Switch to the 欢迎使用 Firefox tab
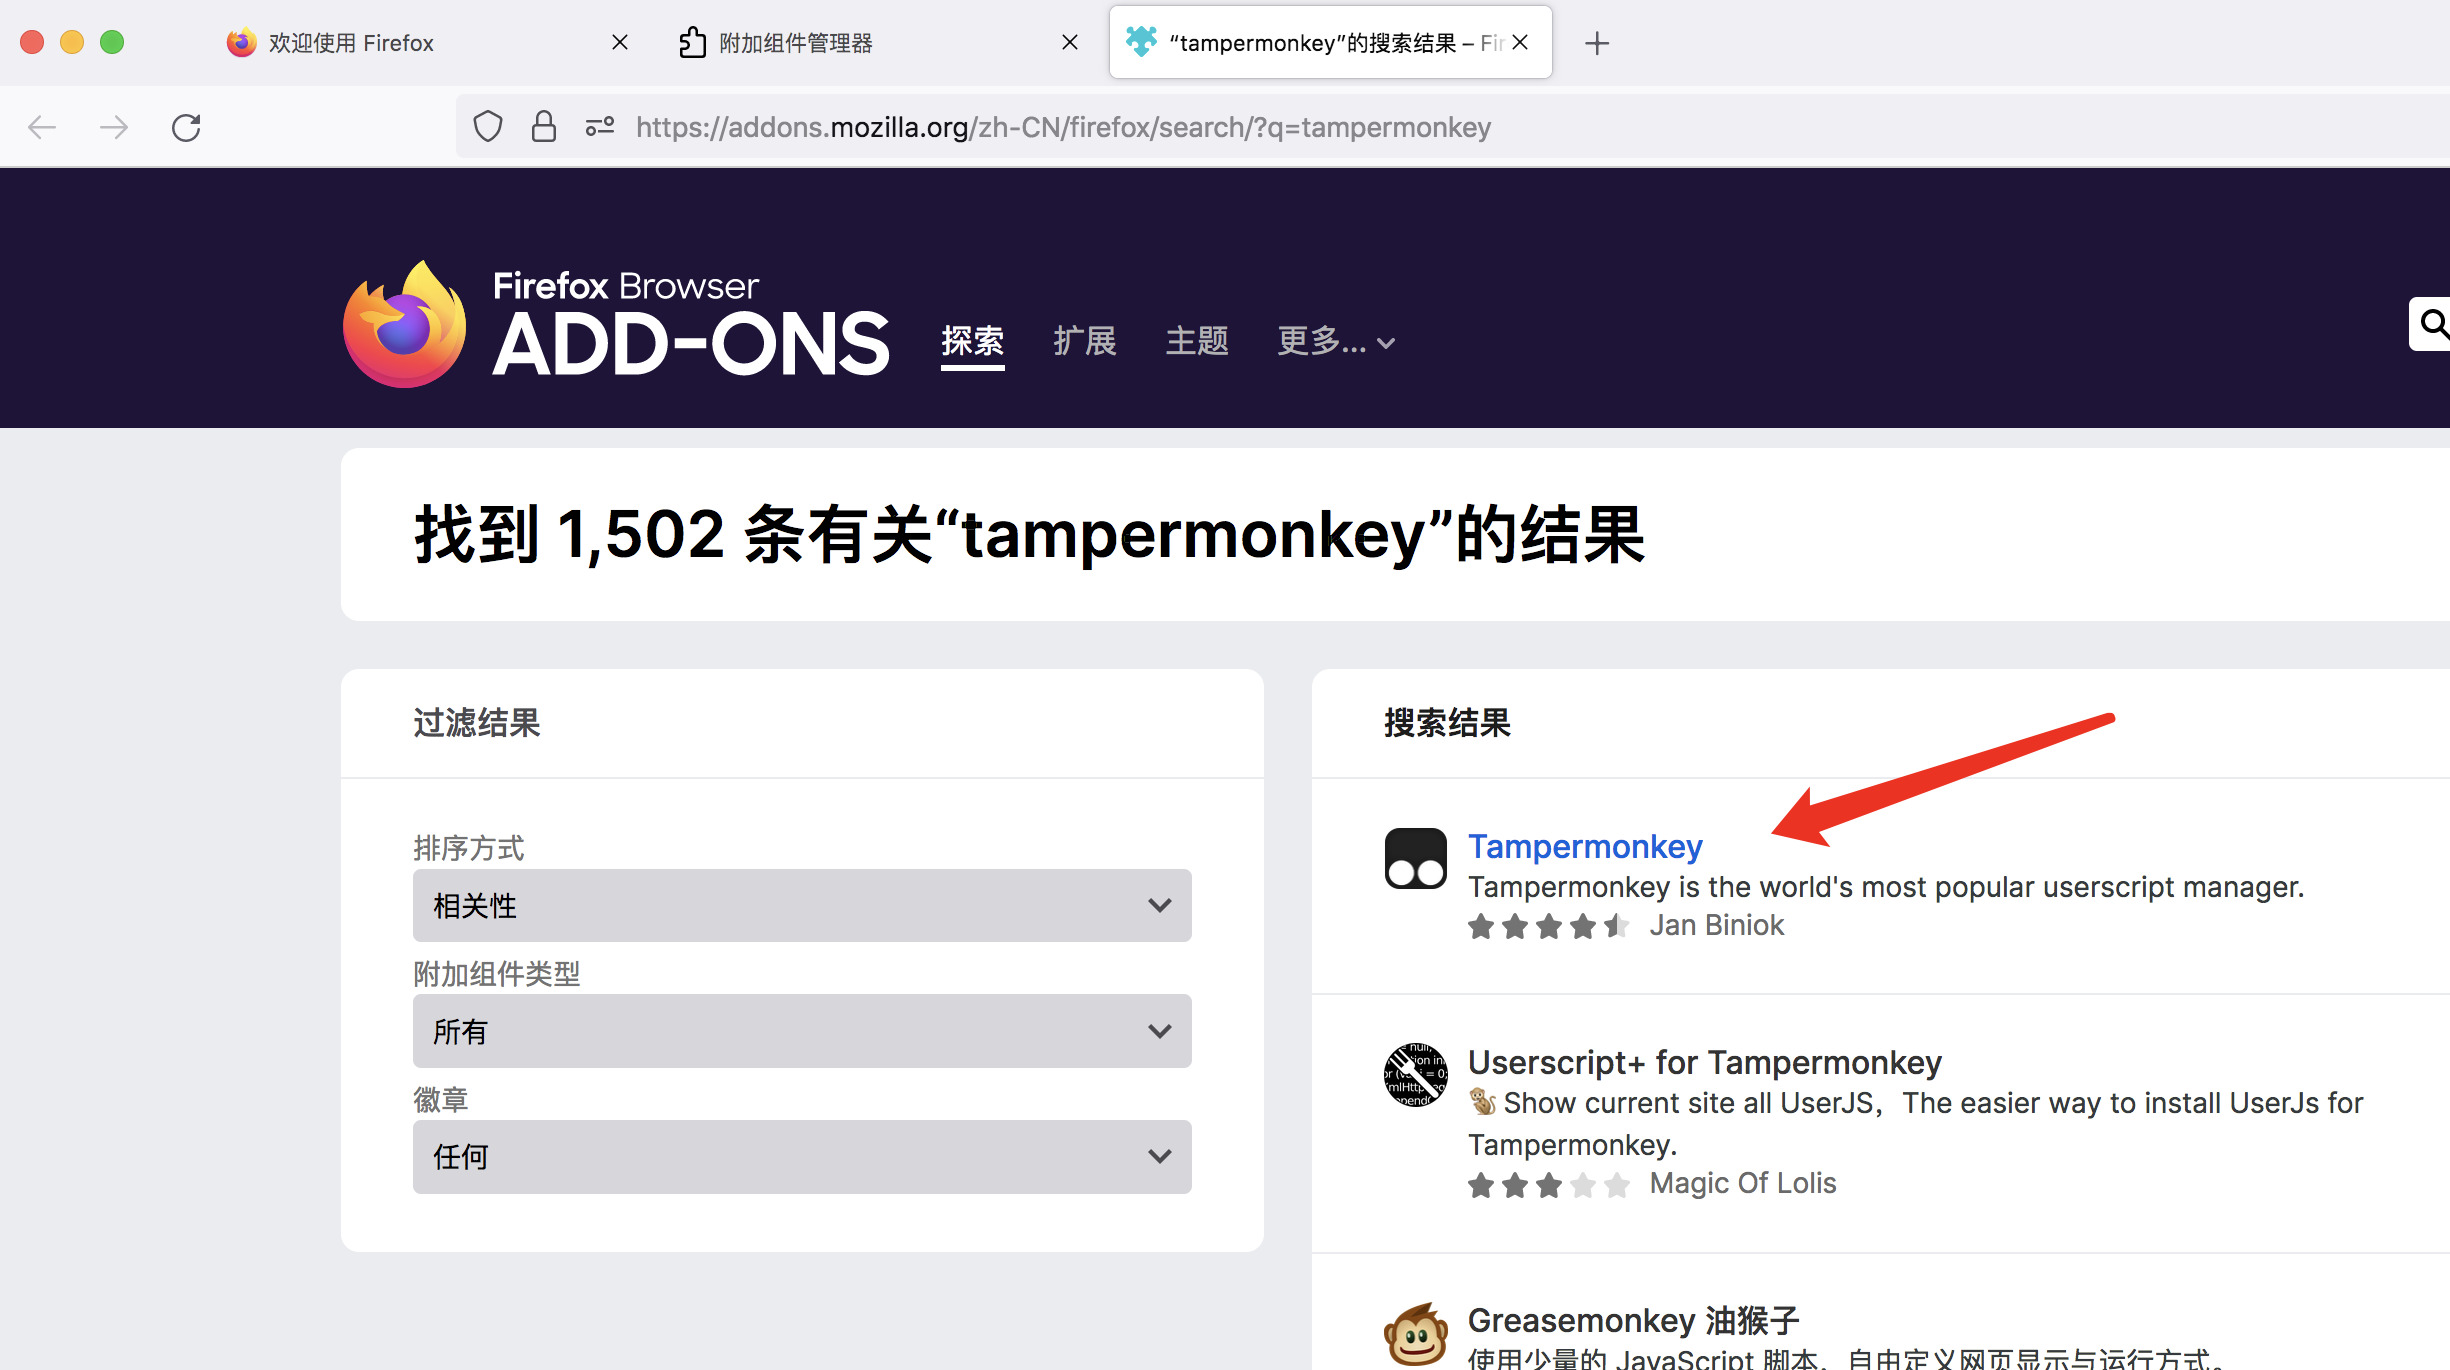 pos(350,43)
